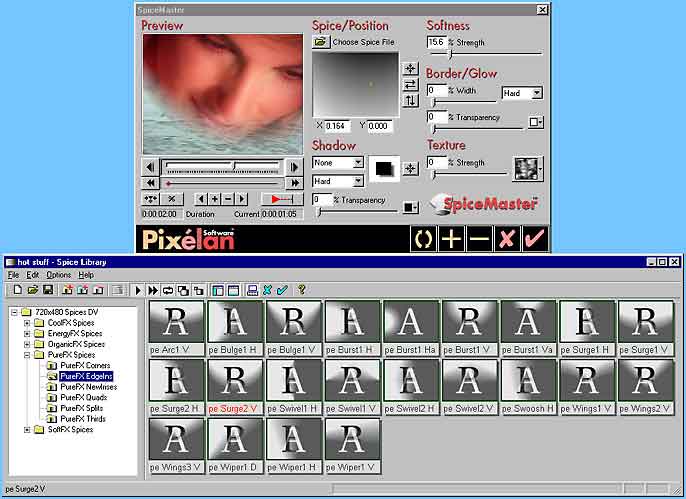Select the PureFX Splits folder
686x499 pixels.
[82, 408]
